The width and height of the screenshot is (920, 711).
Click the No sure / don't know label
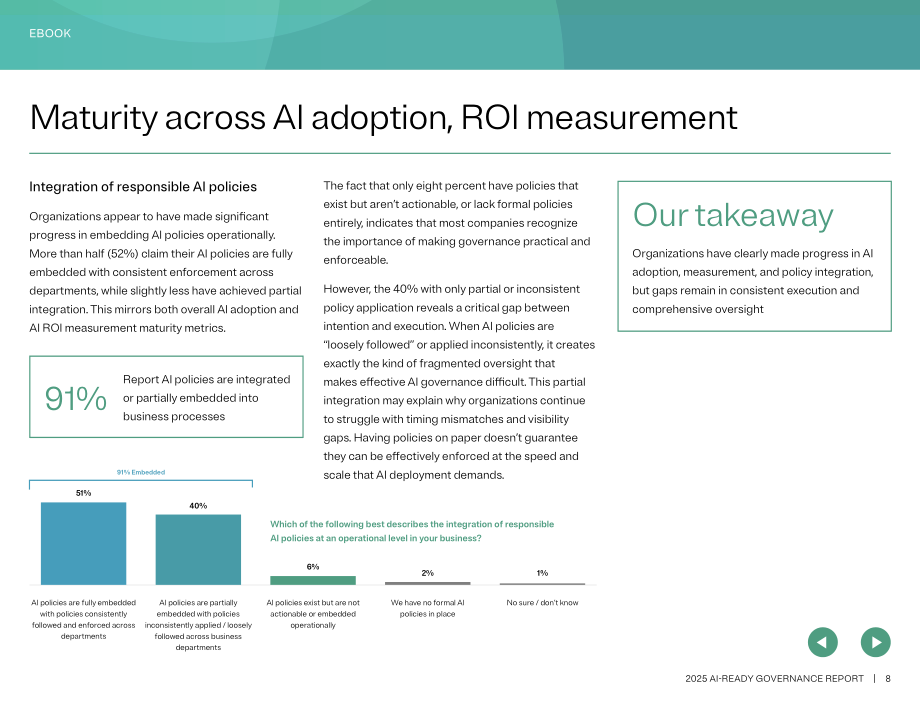542,602
